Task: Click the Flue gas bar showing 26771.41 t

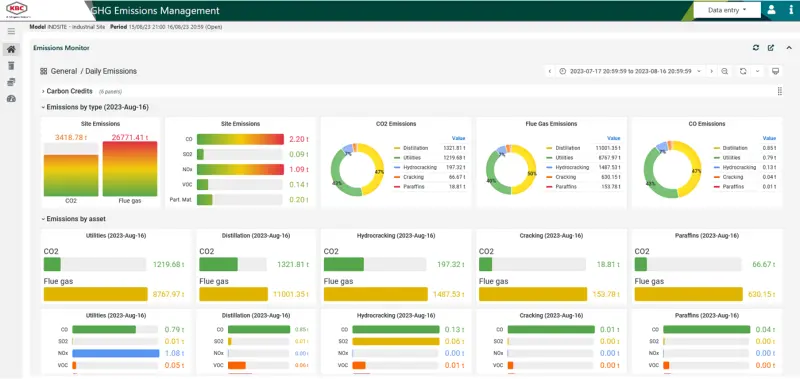Action: (x=130, y=169)
